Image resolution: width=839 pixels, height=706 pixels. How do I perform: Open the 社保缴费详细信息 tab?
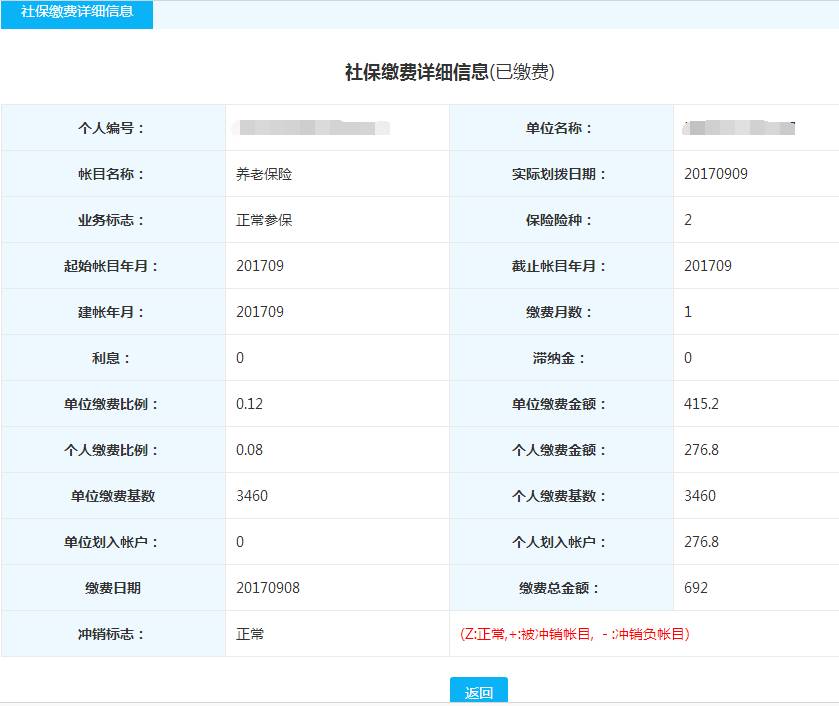[77, 13]
